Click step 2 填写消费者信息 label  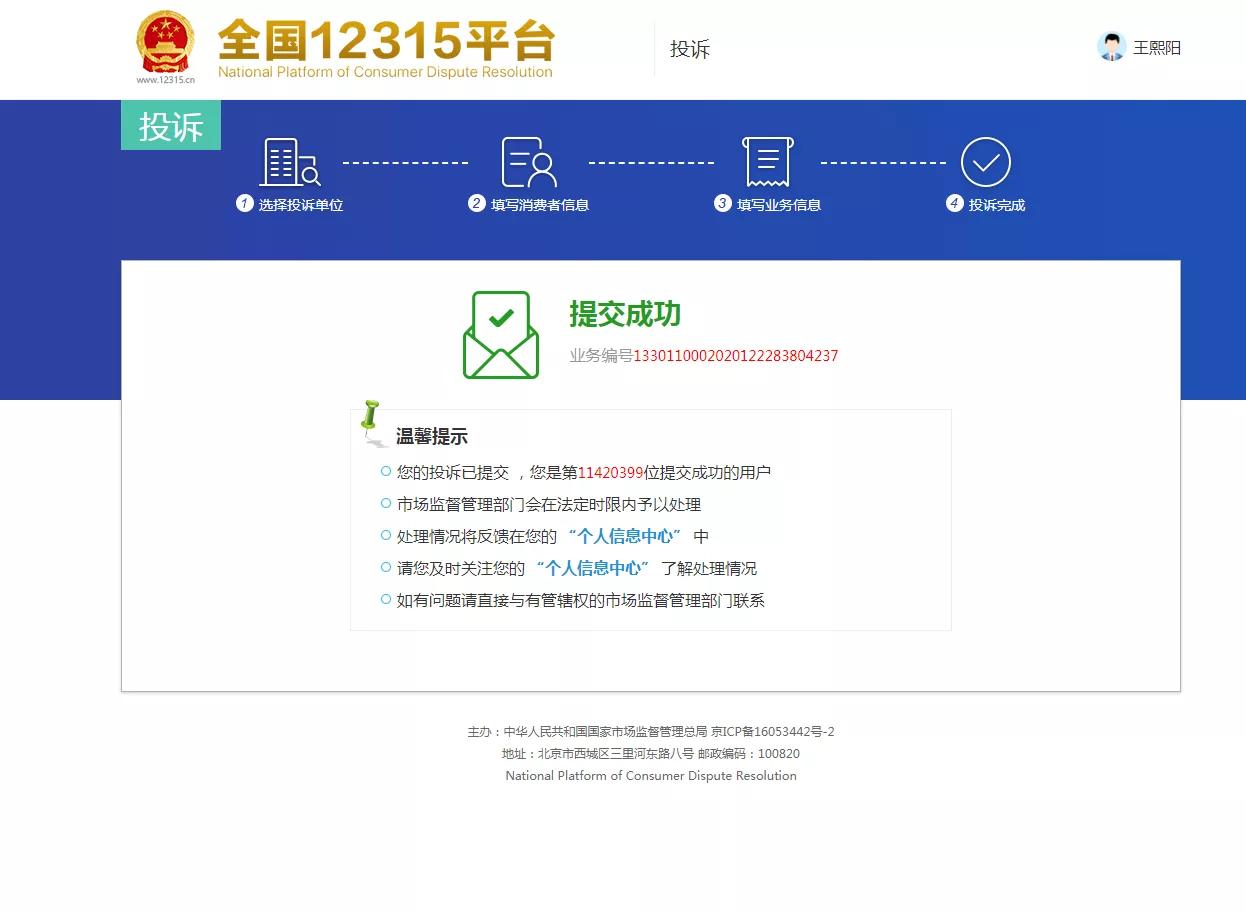539,205
